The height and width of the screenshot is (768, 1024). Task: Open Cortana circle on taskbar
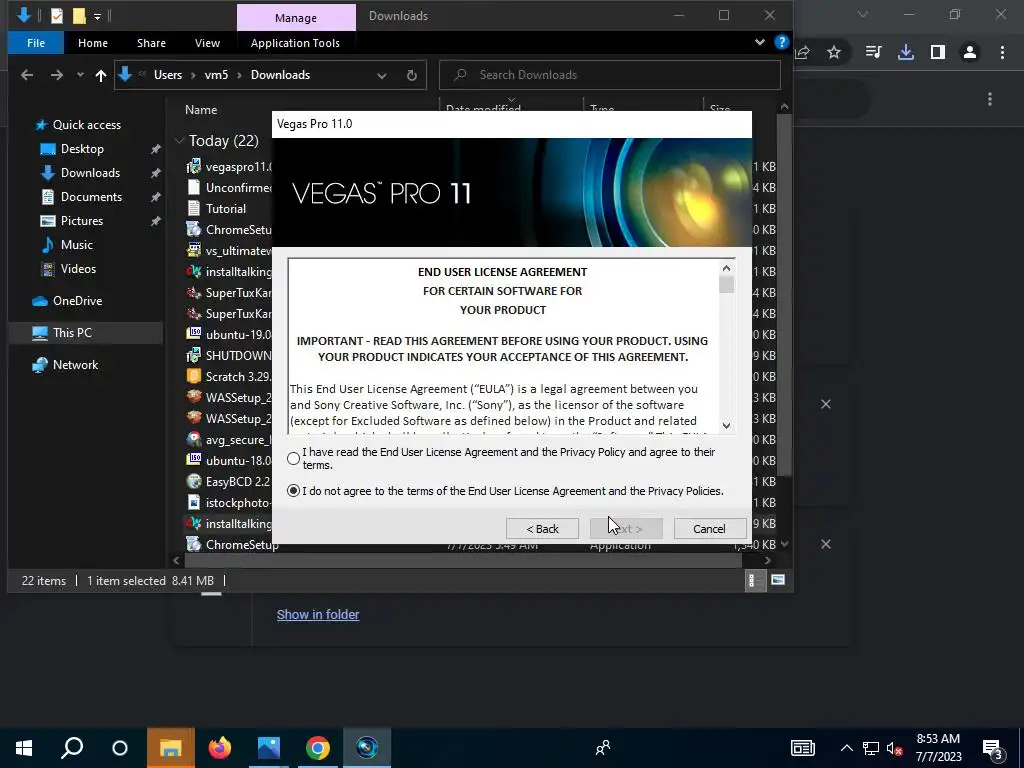[120, 748]
